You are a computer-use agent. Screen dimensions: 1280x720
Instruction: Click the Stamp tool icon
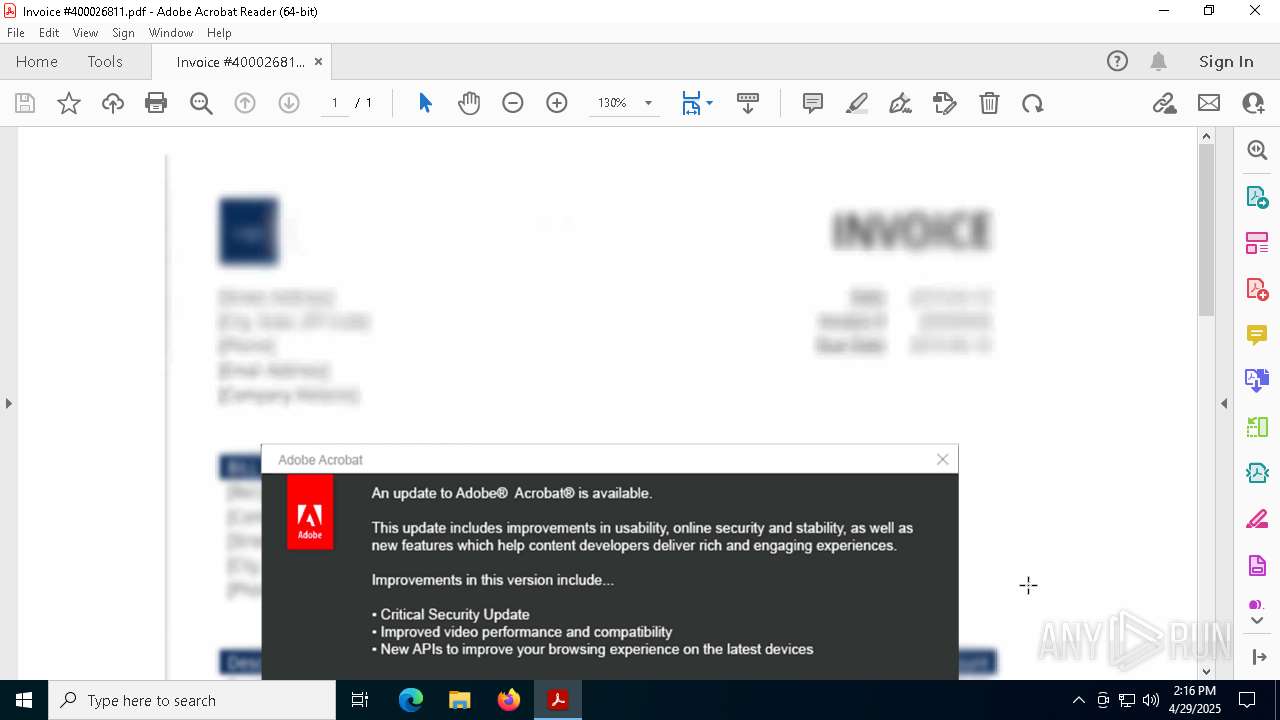945,103
